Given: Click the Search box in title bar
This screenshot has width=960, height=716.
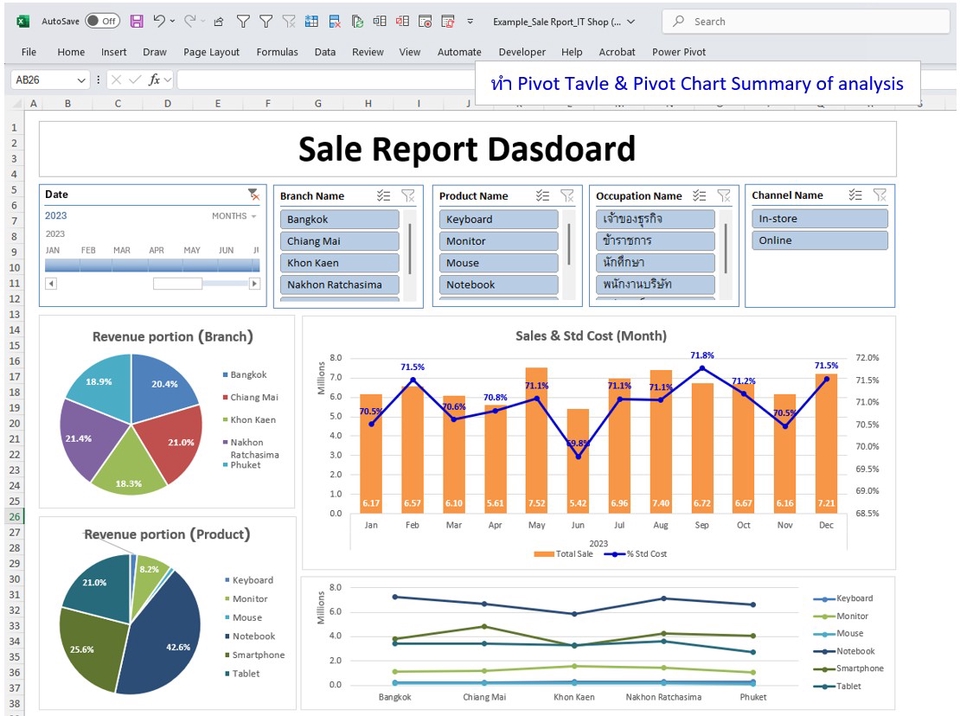Looking at the screenshot, I should click(x=806, y=21).
